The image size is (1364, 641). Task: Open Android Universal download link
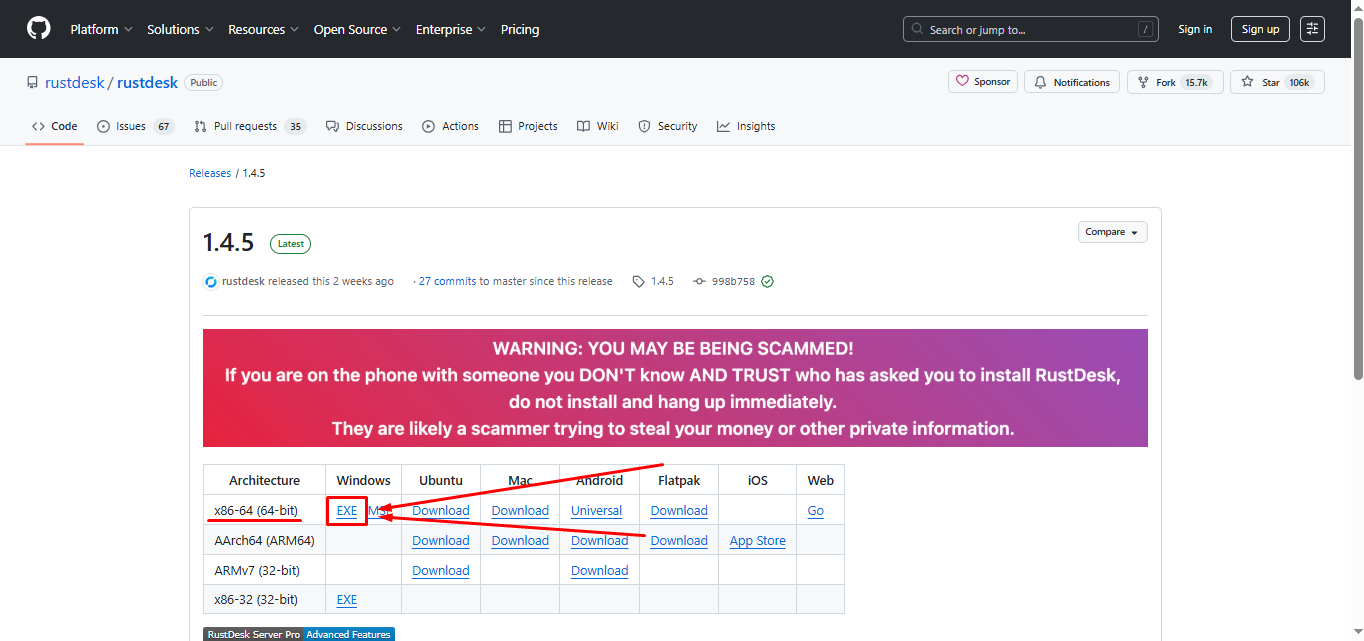(596, 511)
